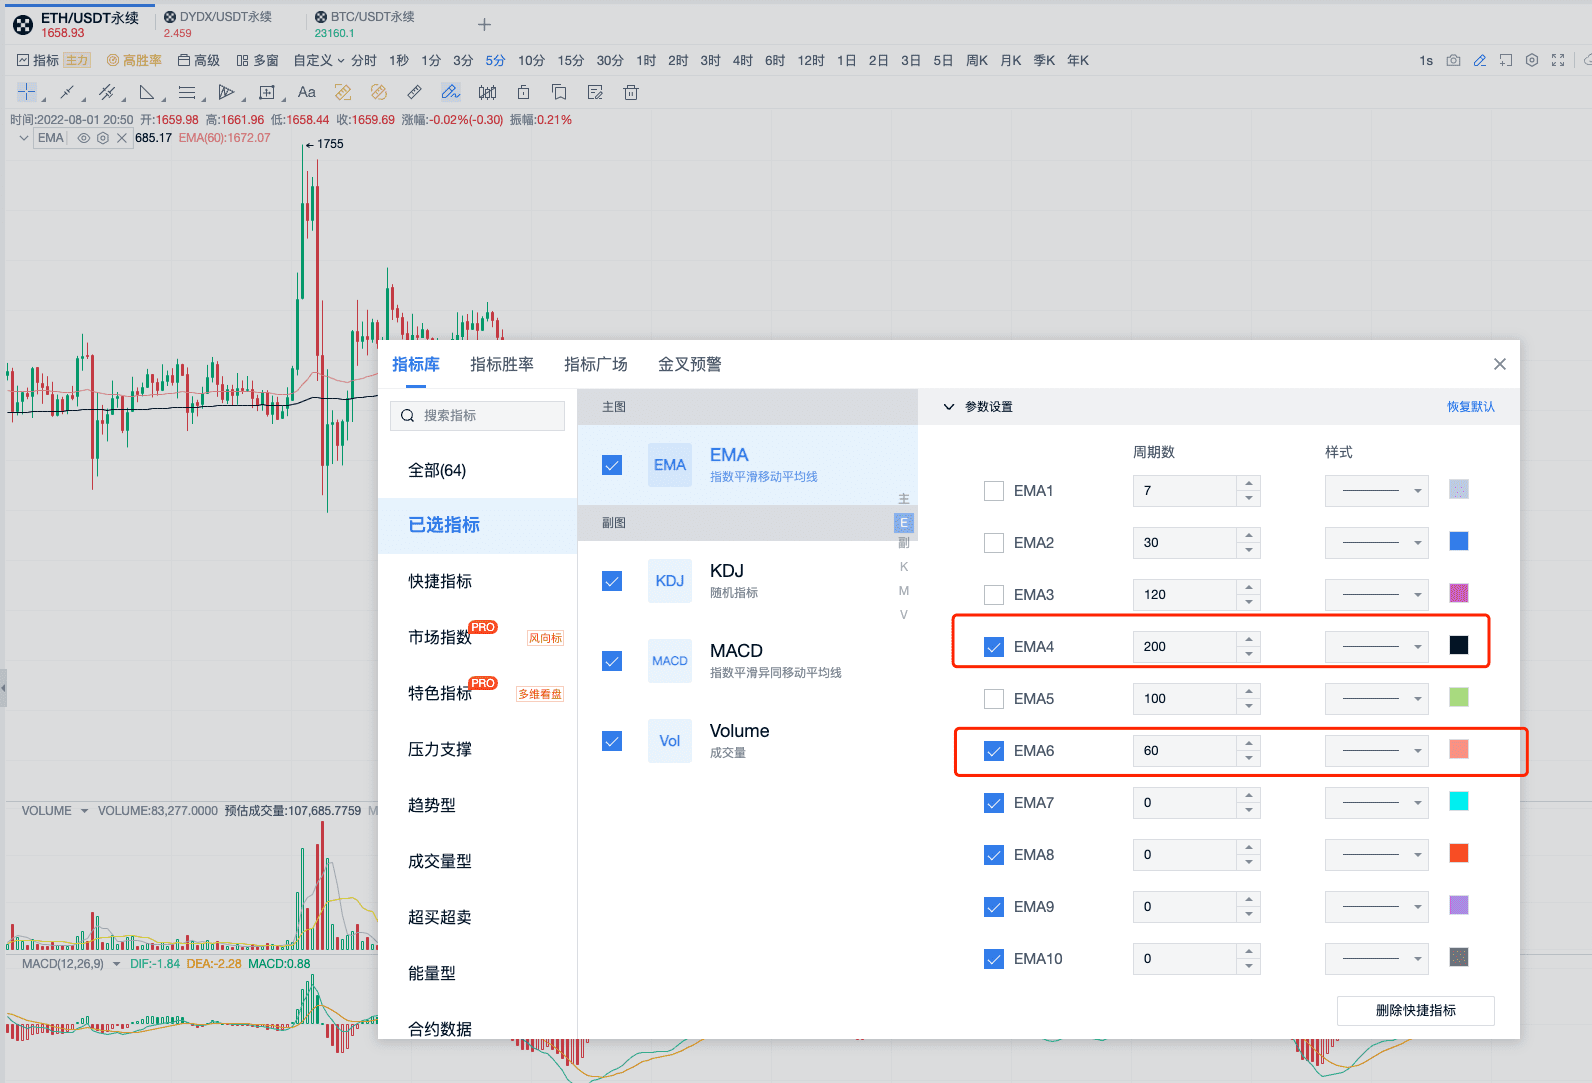Uncheck the MACD indicator checkbox

coord(612,661)
